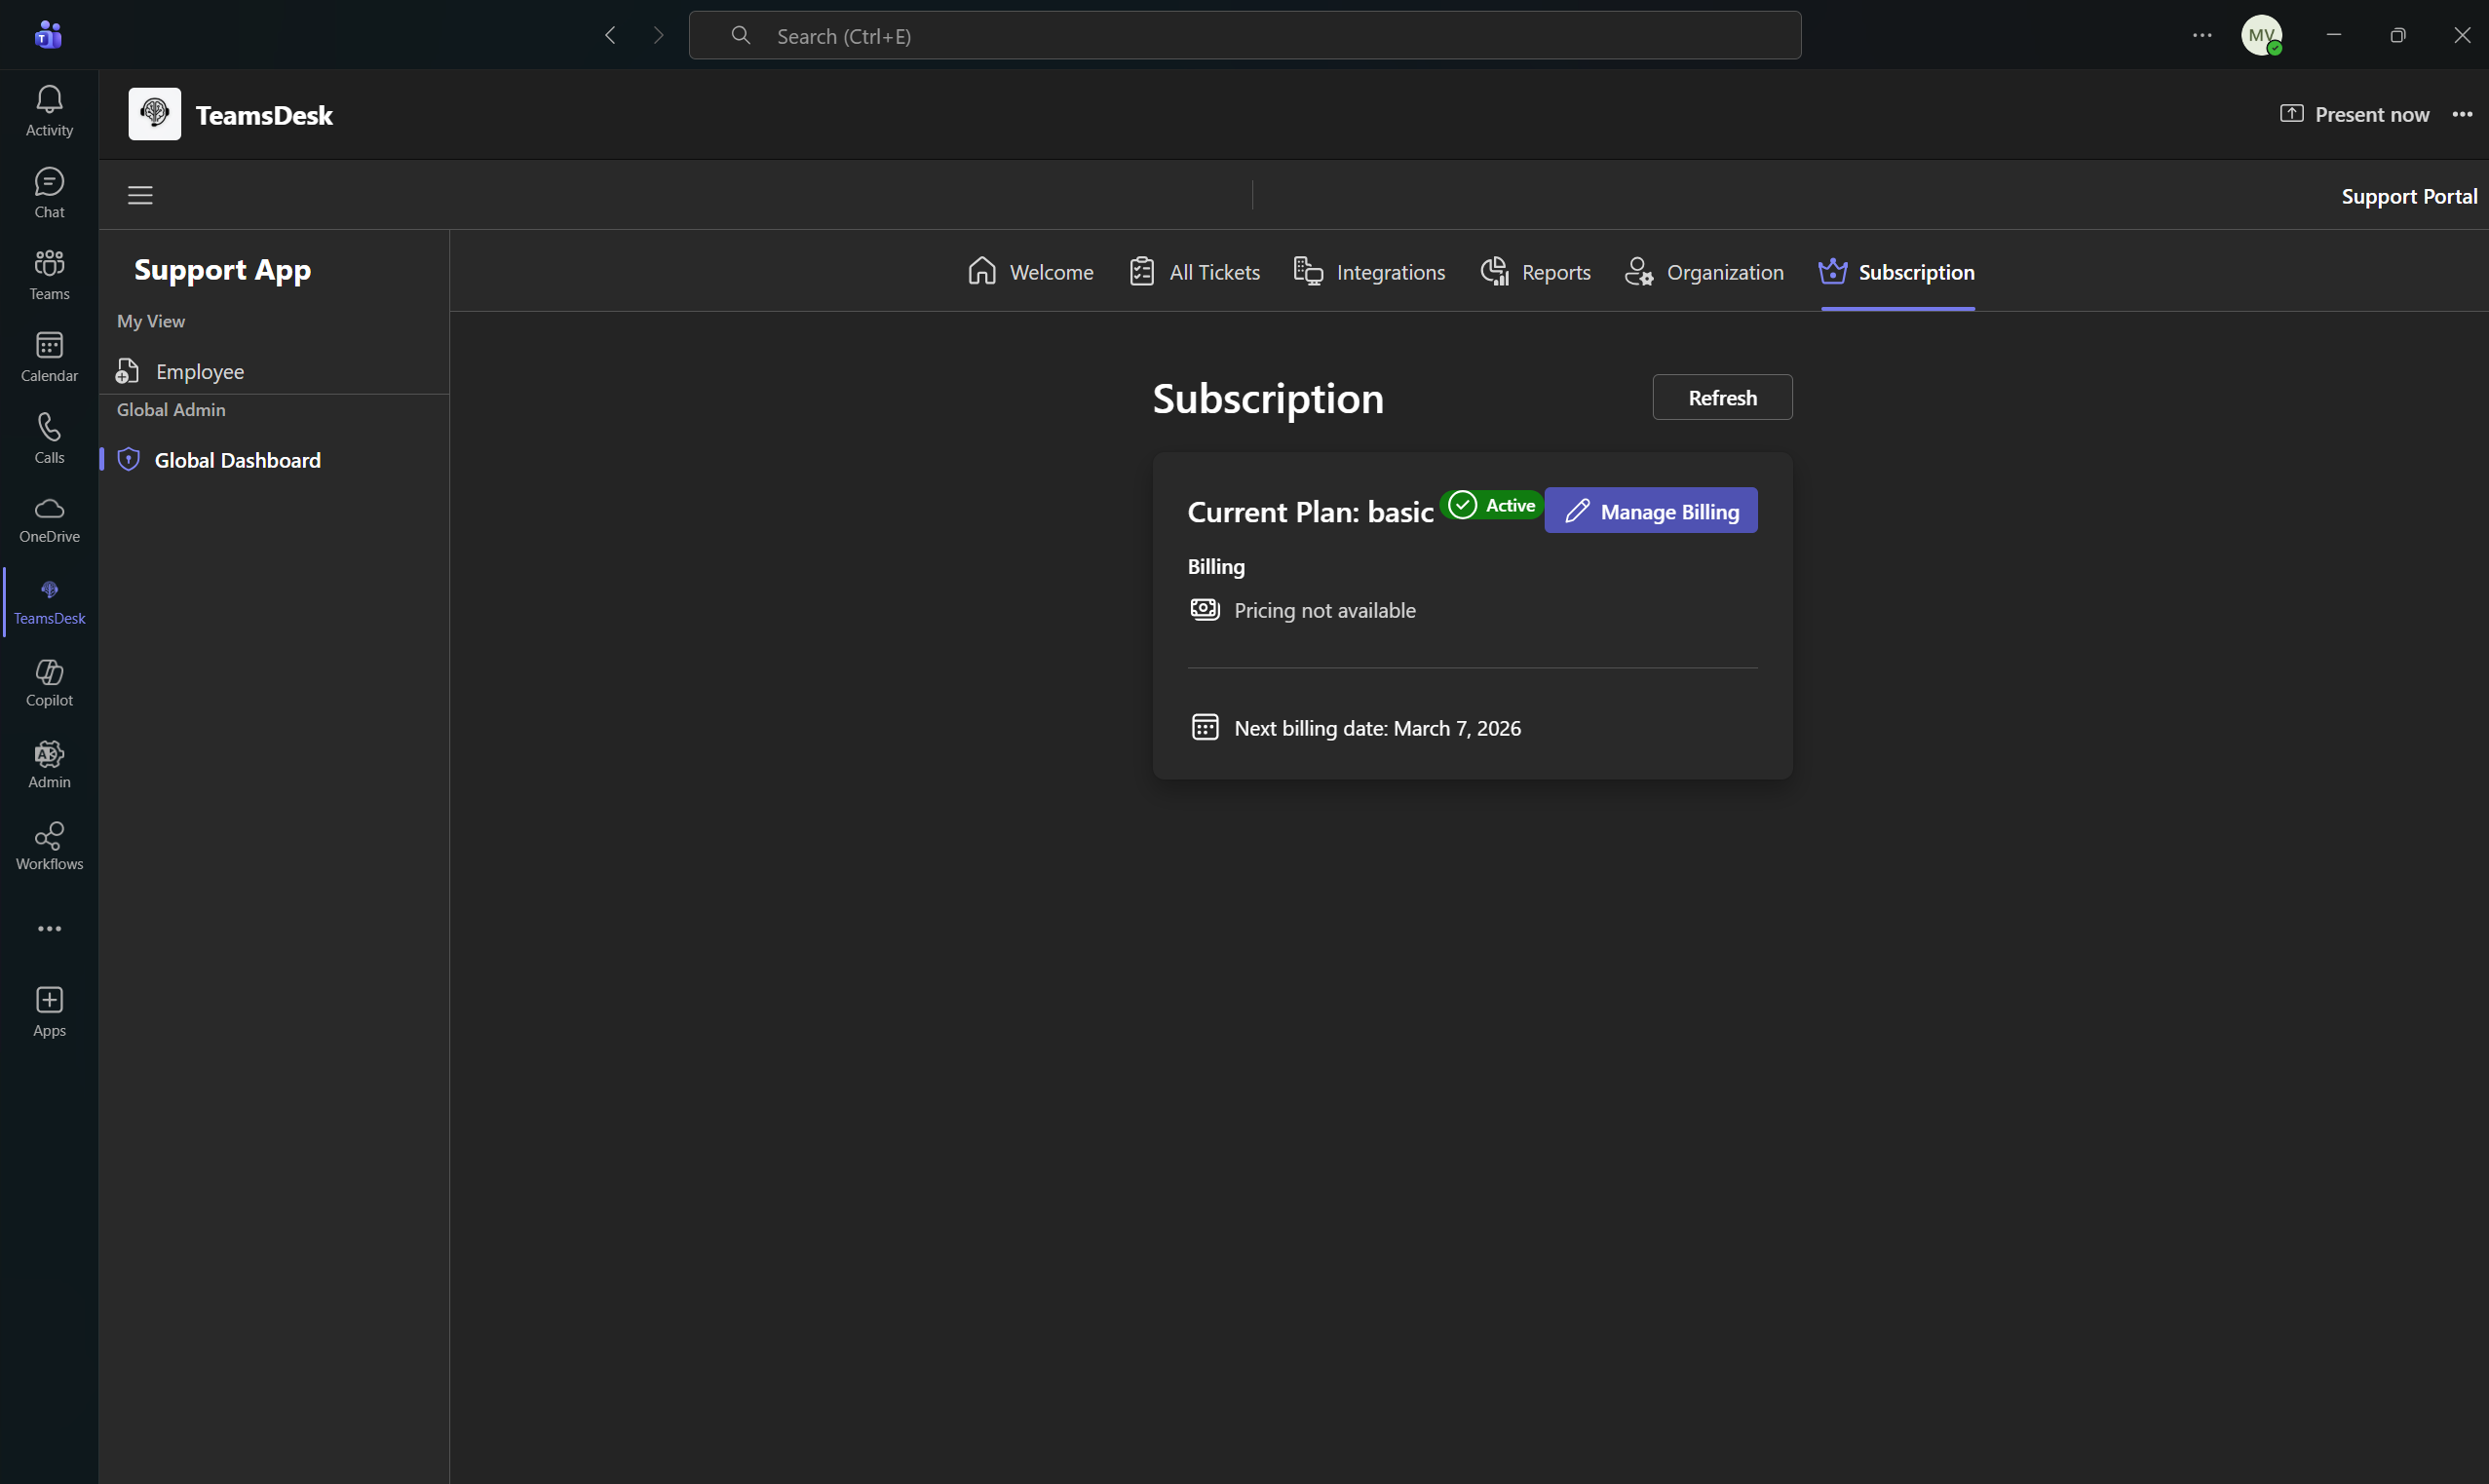Refresh the subscription details
Screen dimensions: 2489x1484
1721,397
